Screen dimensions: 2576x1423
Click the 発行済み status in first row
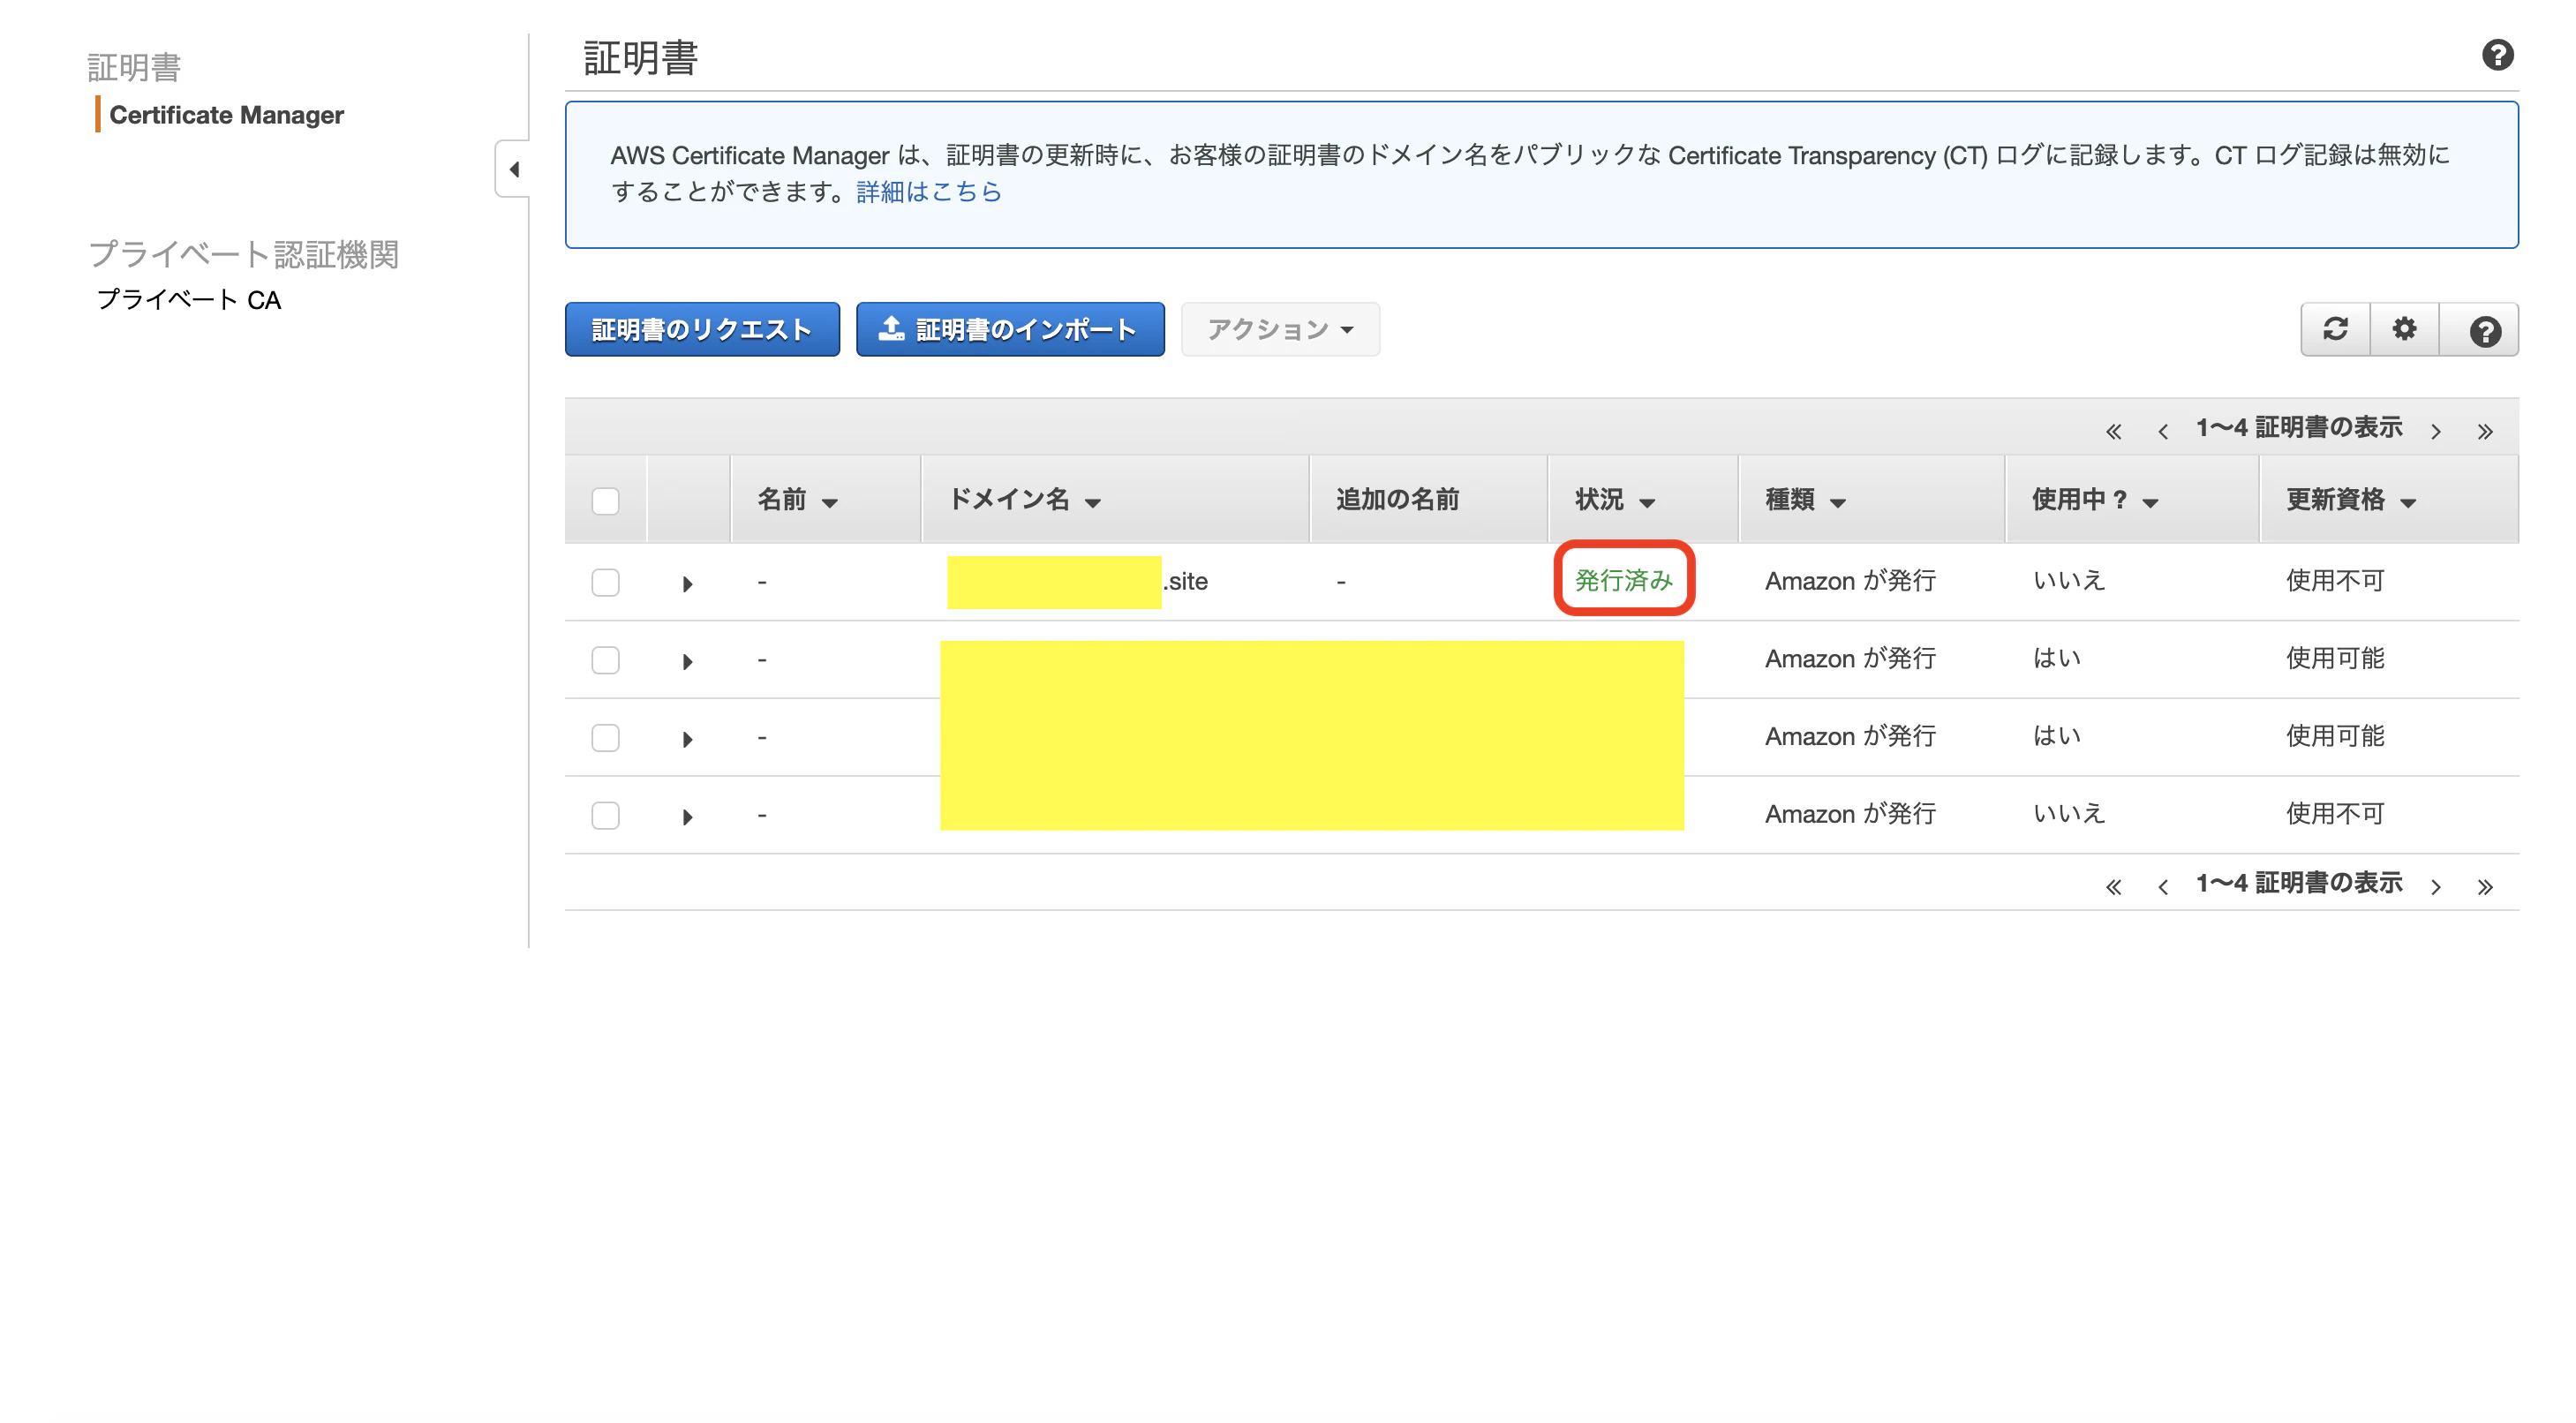[1623, 580]
